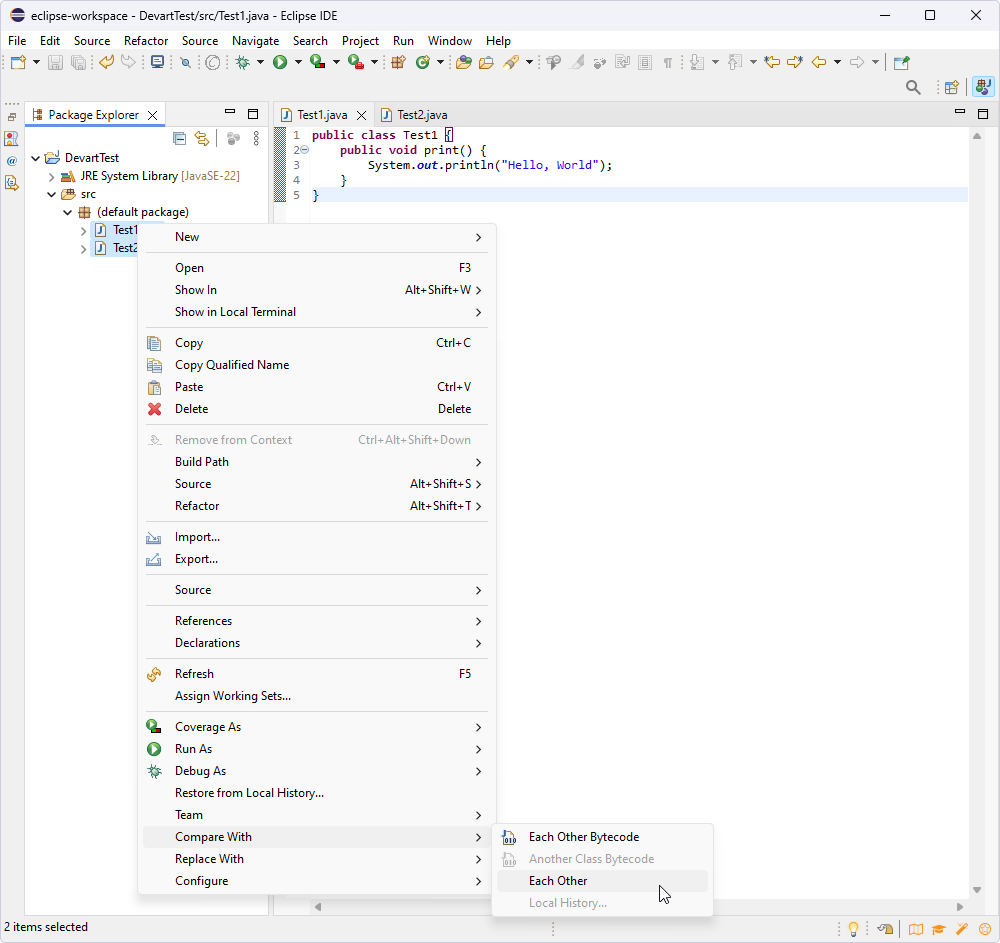The image size is (1000, 943).
Task: Run the program with the green play icon
Action: 280,62
